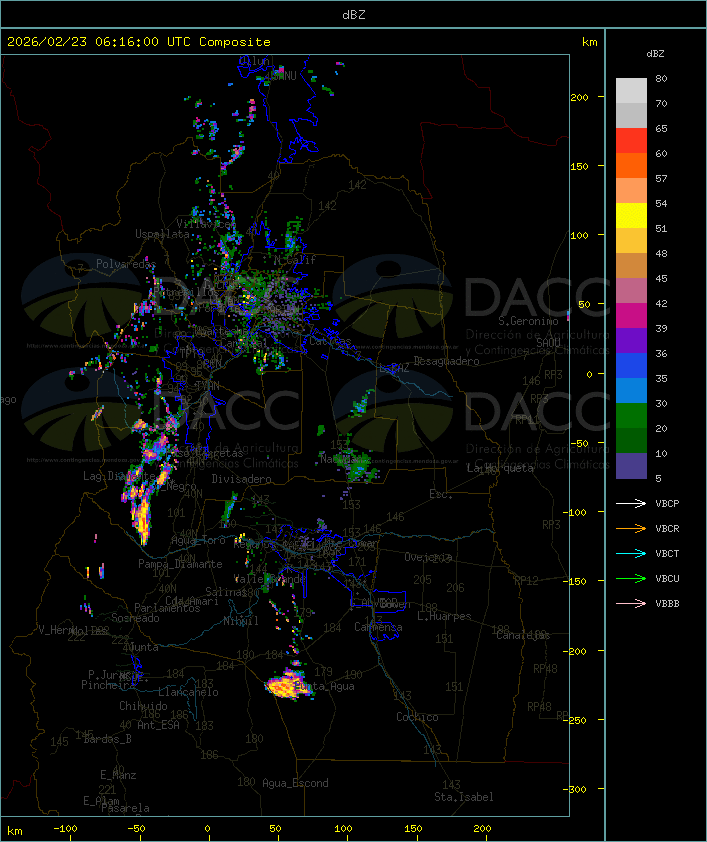Viewport: 707px width, 842px height.
Task: Click the Bardas_B place label
Action: click(x=107, y=739)
